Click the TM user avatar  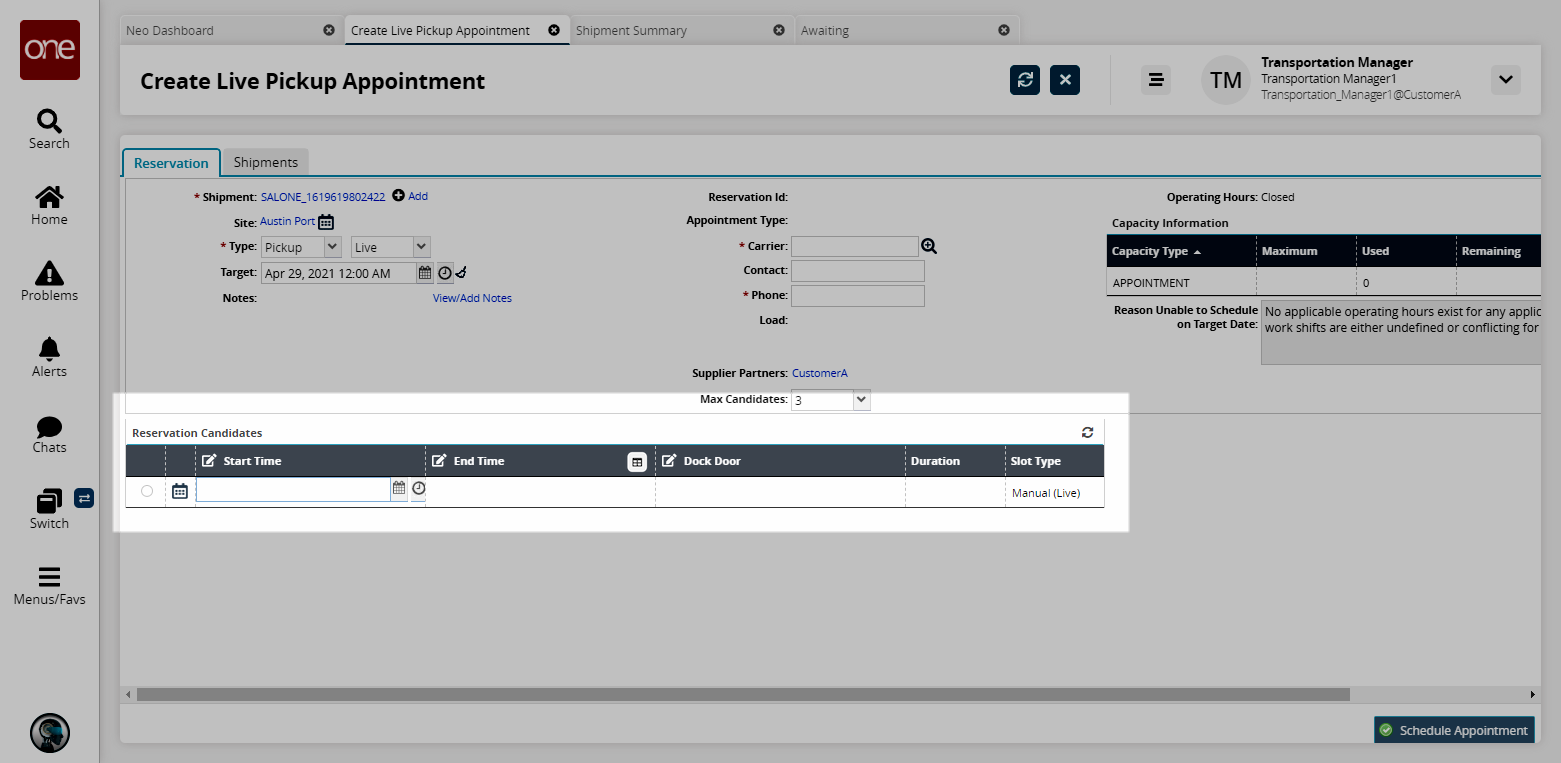(1226, 80)
